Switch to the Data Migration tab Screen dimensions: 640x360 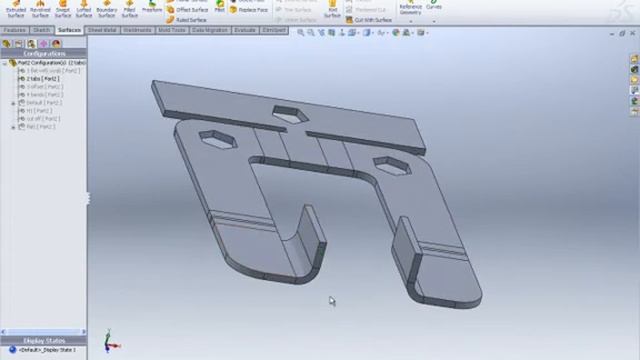210,30
